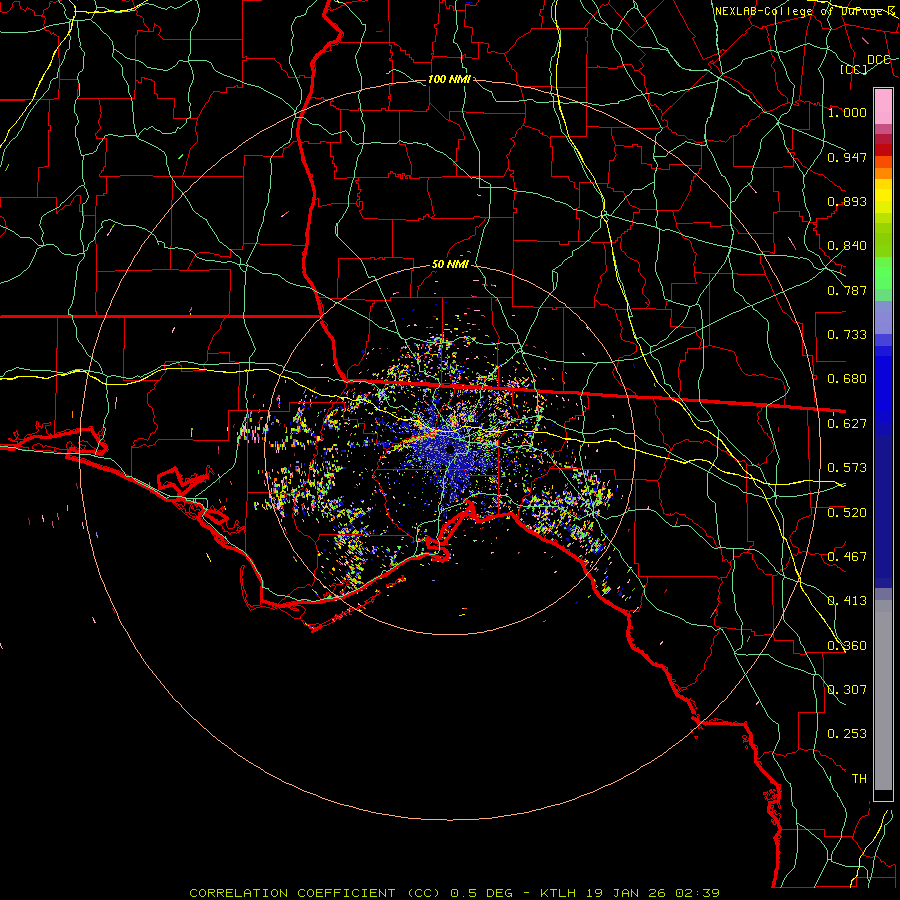Viewport: 900px width, 900px height.
Task: Click the [CC] units label
Action: (854, 69)
